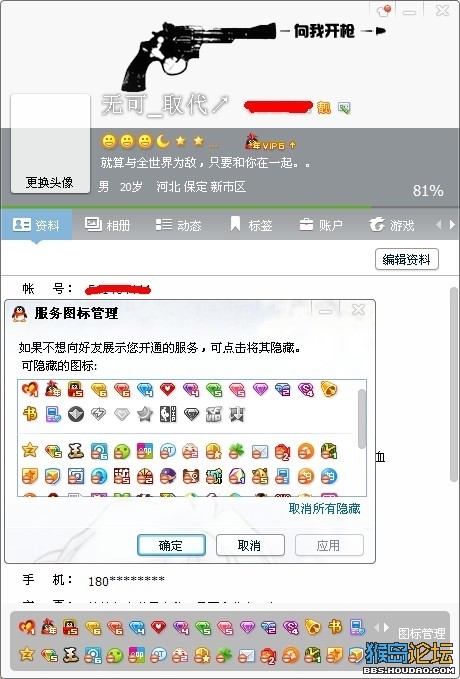Click the service icon list scrollbar
This screenshot has width=460, height=679.
362,418
